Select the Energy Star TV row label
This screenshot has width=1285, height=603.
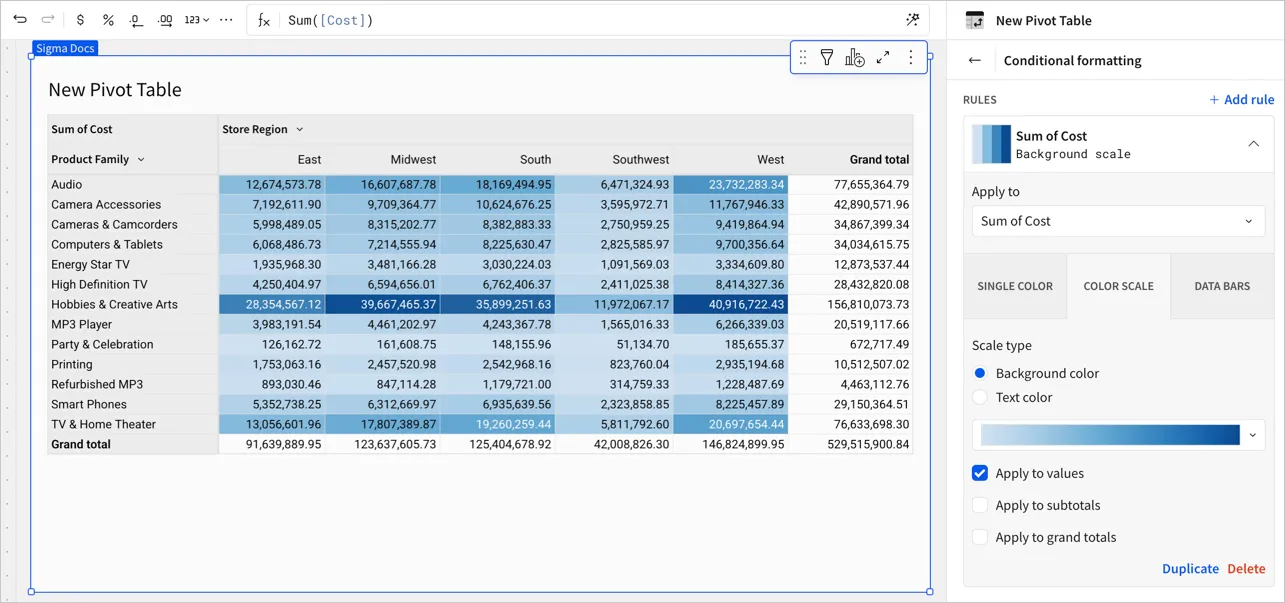pyautogui.click(x=90, y=264)
